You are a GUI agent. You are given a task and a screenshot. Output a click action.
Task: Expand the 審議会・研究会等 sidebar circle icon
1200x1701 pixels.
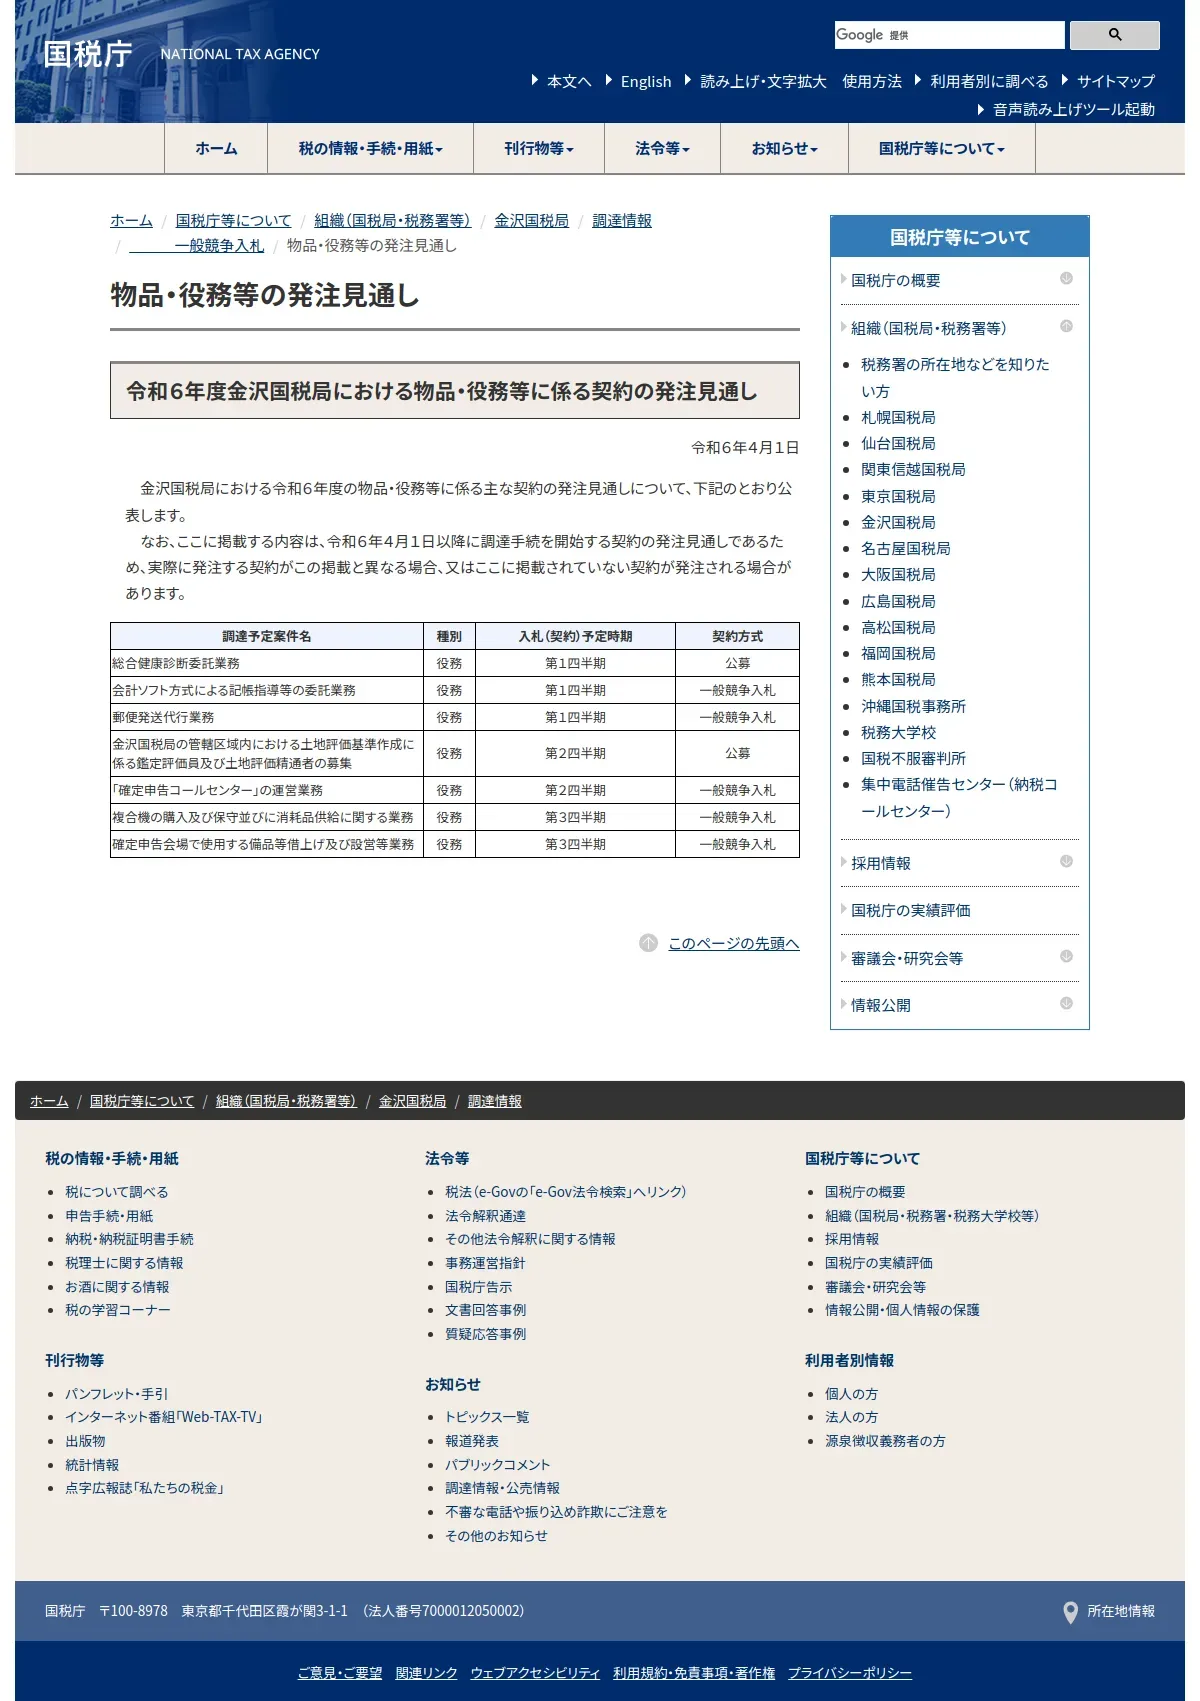pos(1066,956)
